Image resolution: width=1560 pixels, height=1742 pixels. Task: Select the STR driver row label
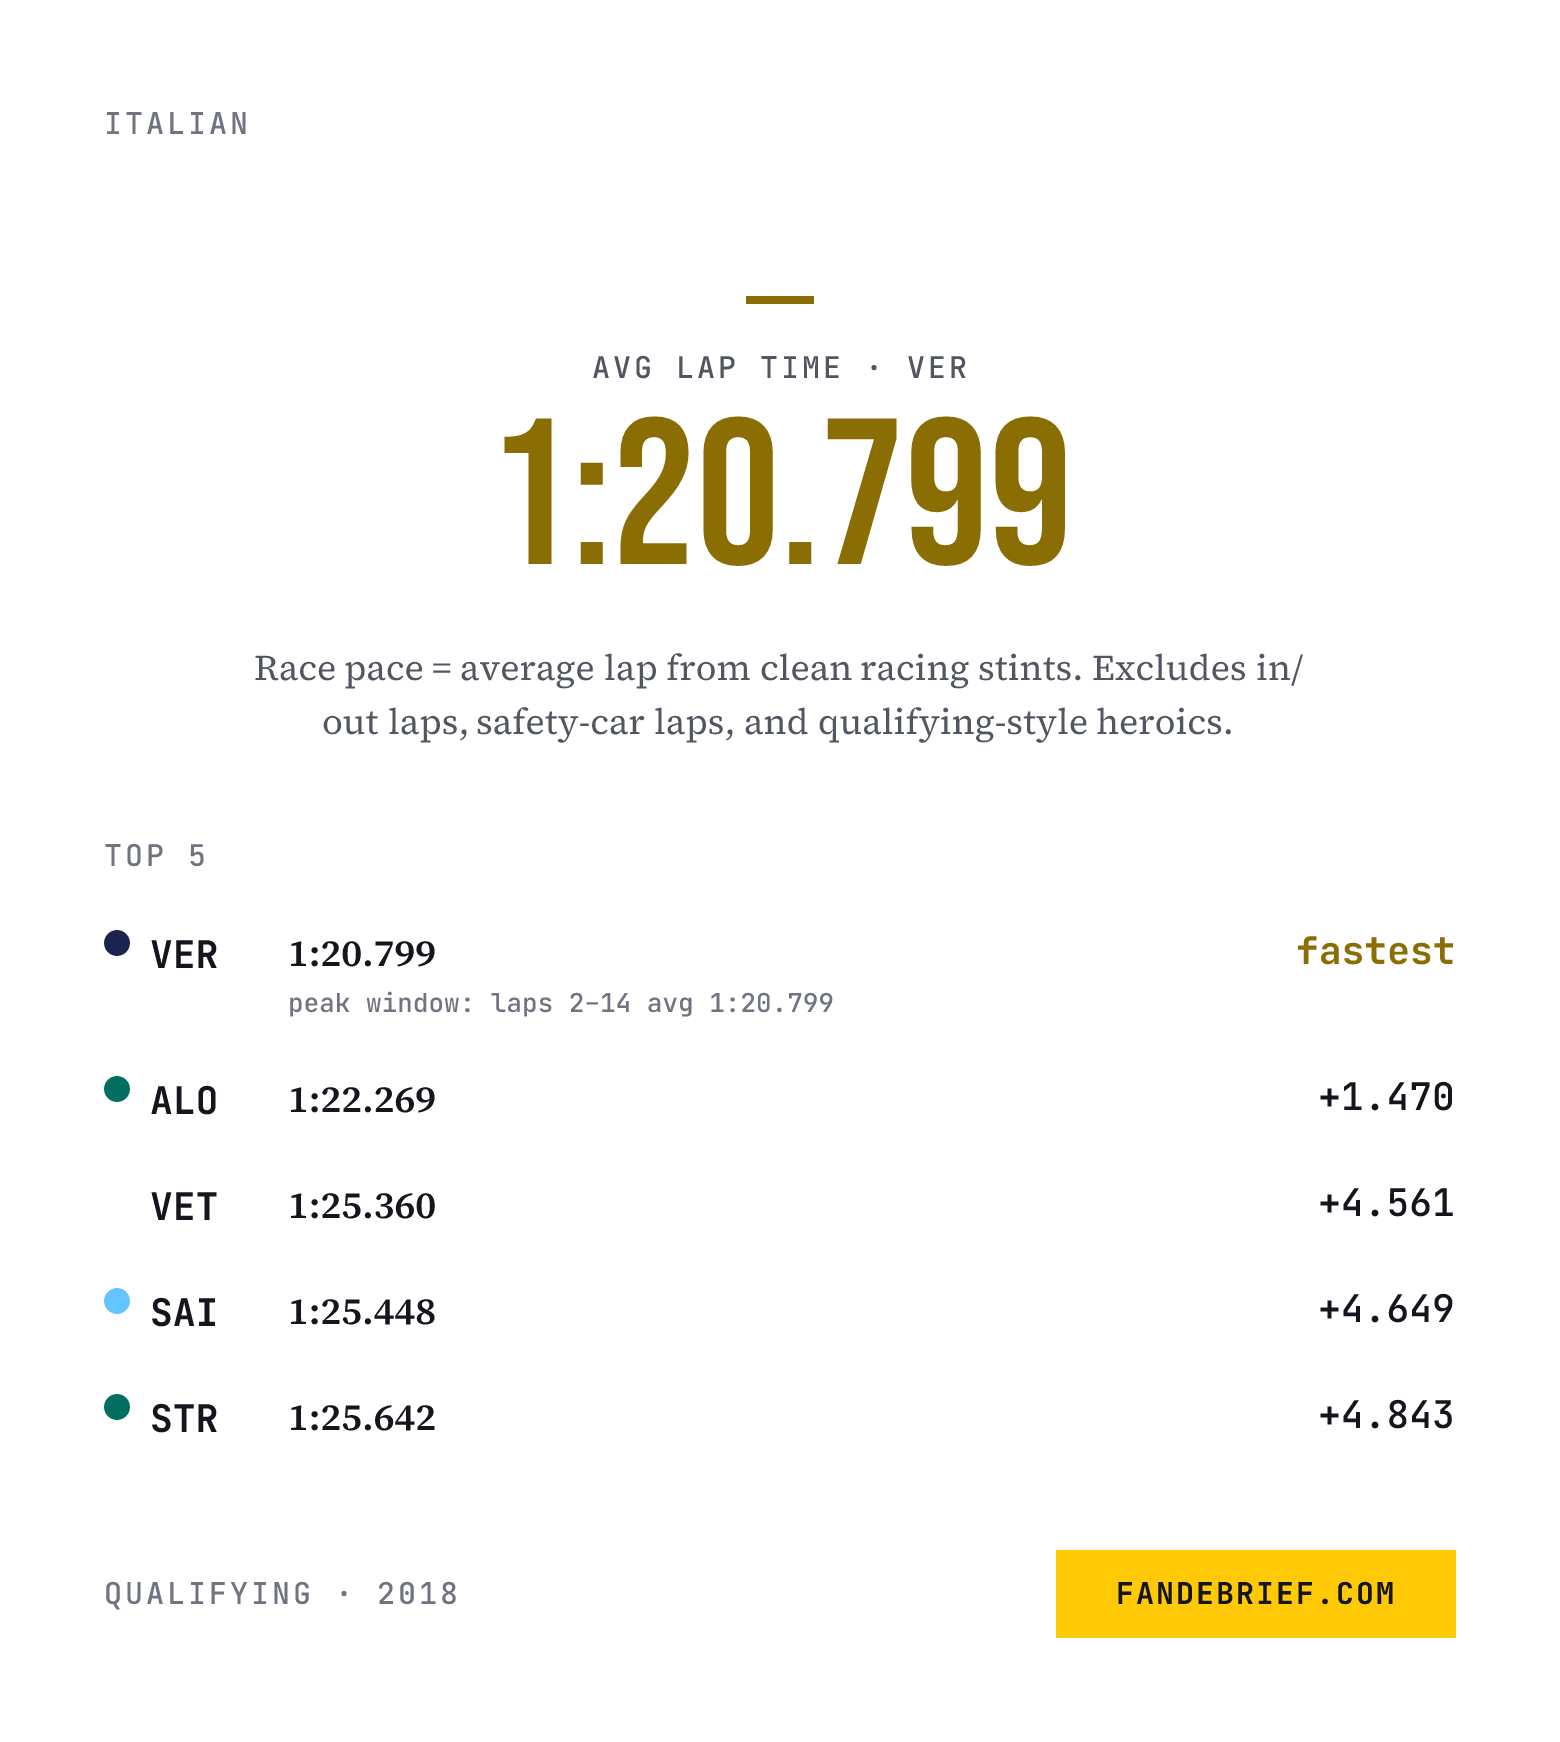[184, 1419]
